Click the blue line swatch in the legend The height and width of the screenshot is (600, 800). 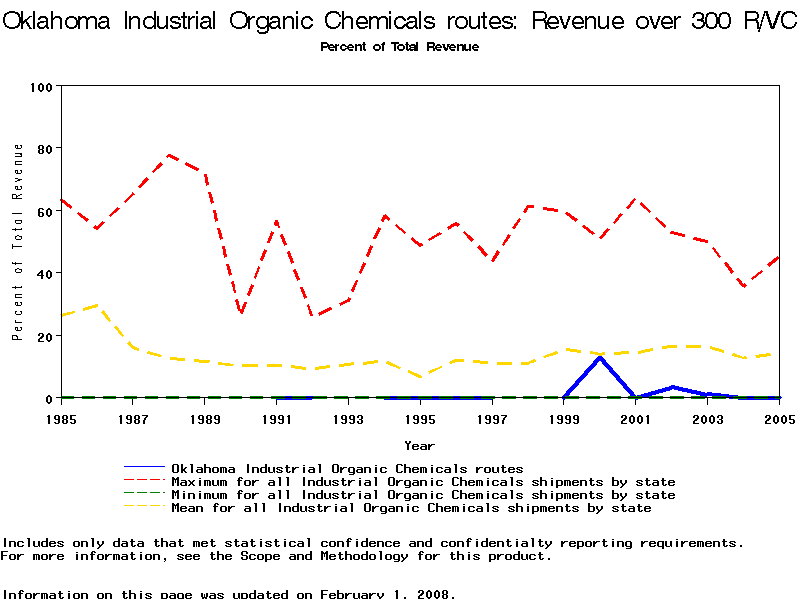pos(144,468)
